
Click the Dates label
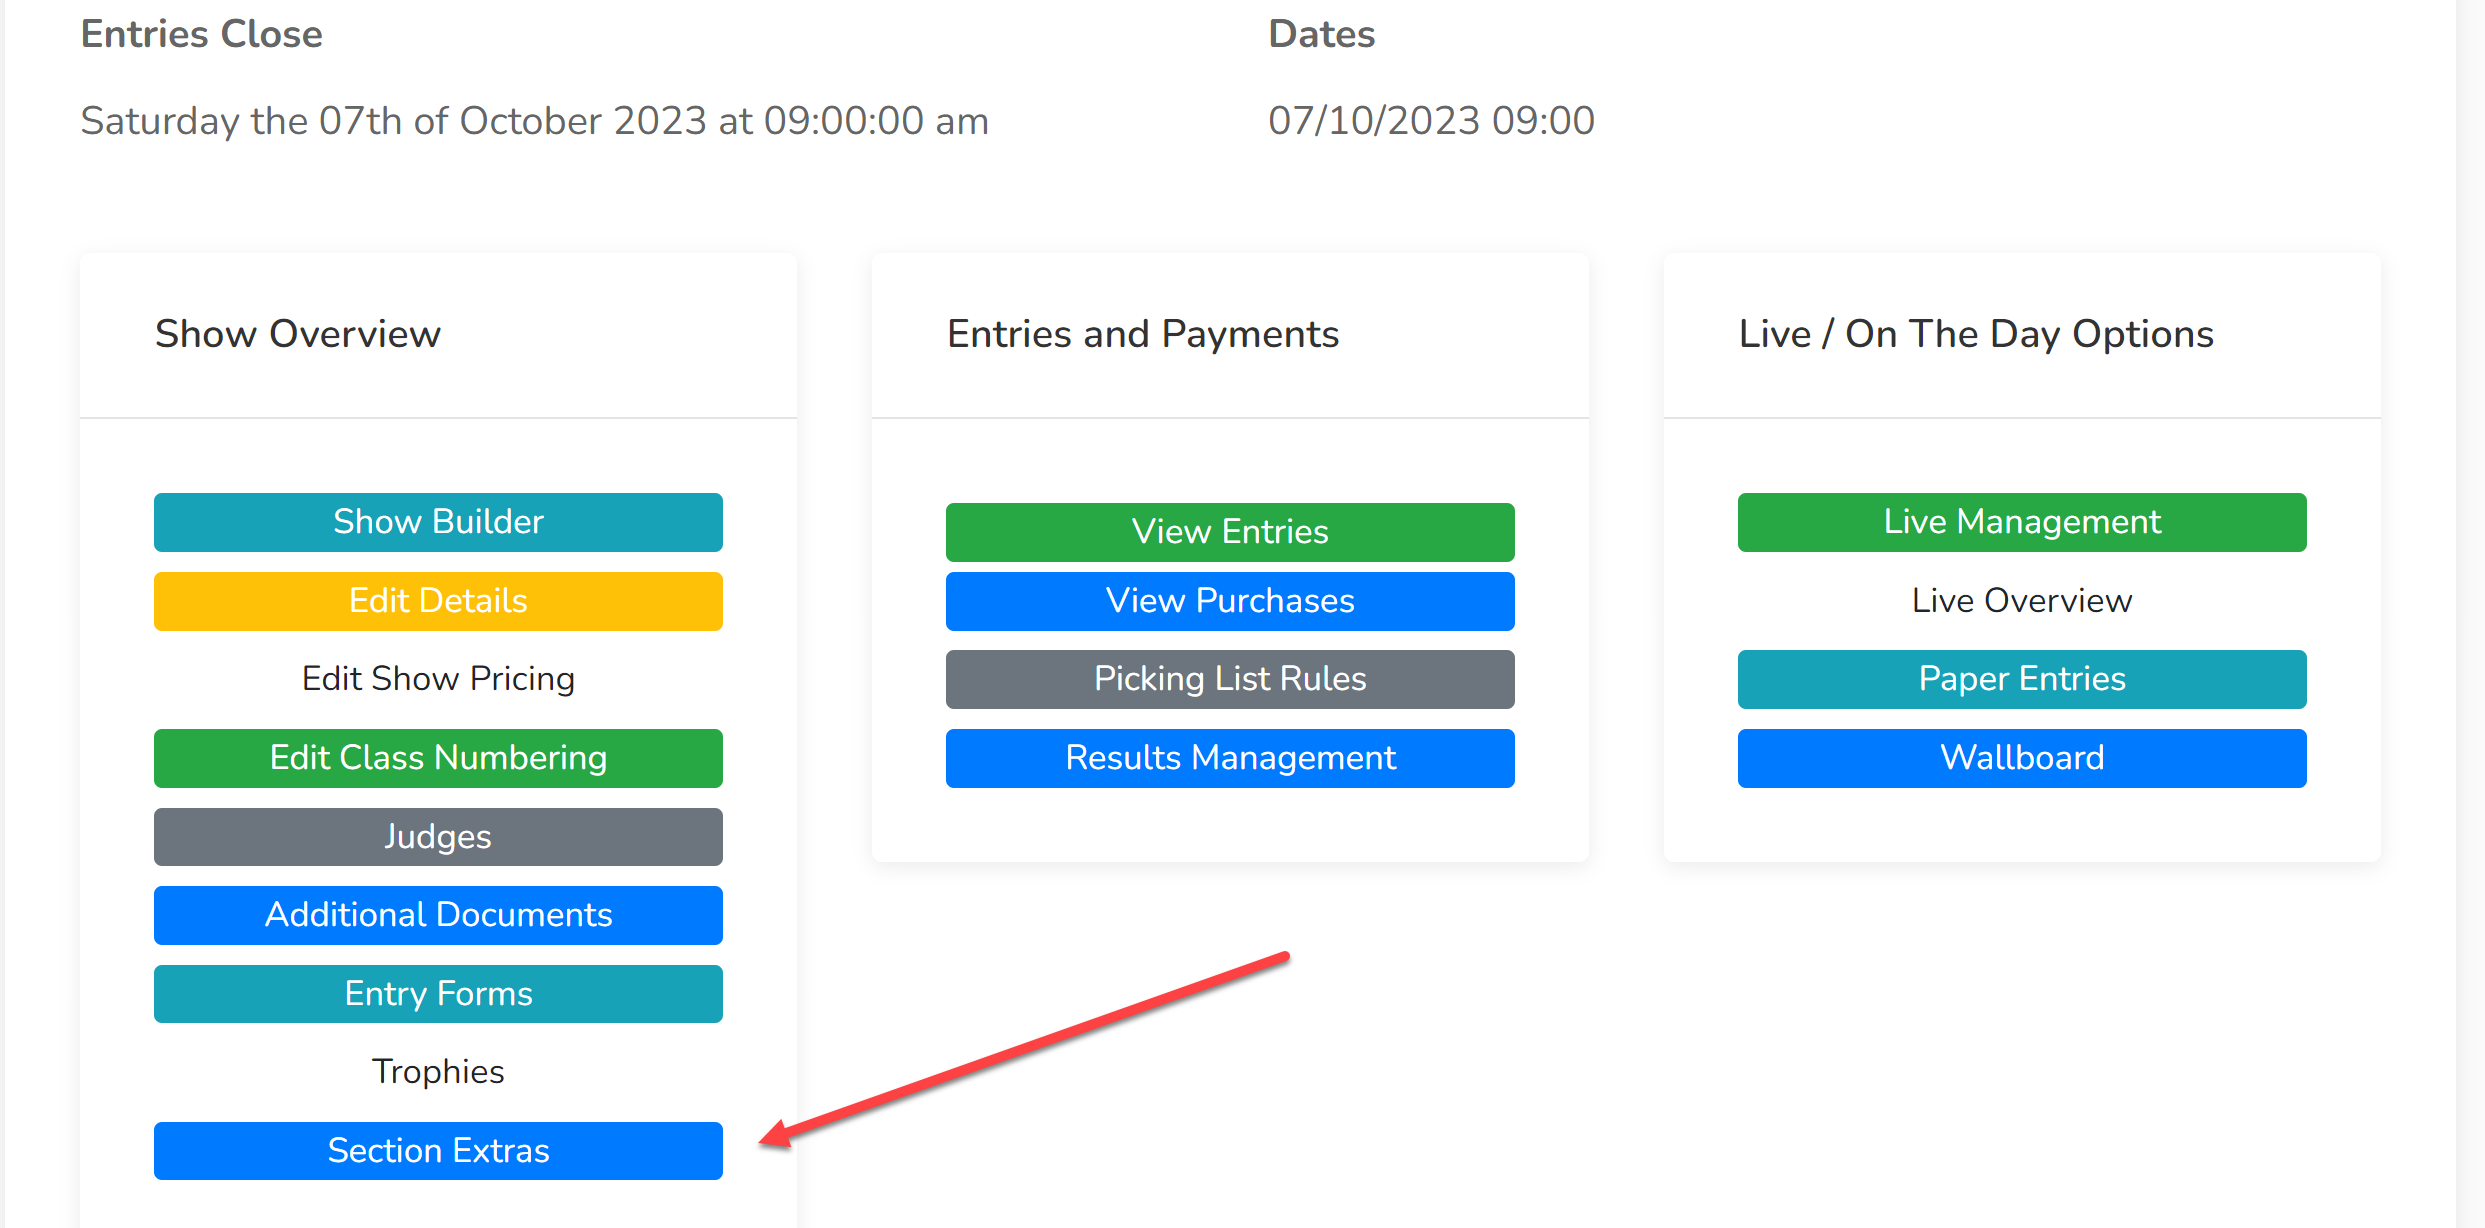[1322, 34]
